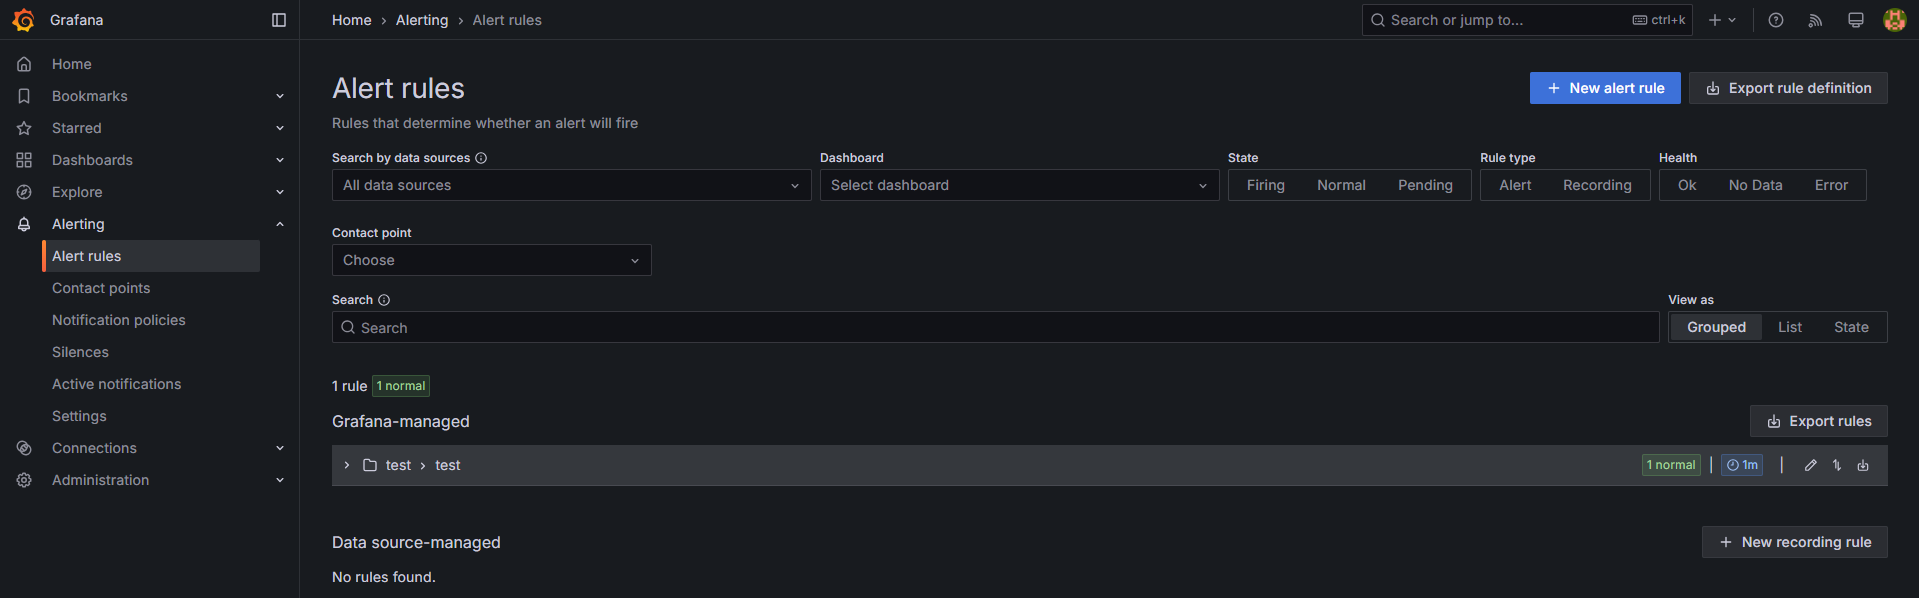This screenshot has height=598, width=1919.
Task: Click the Bookmarks icon in sidebar
Action: coord(24,96)
